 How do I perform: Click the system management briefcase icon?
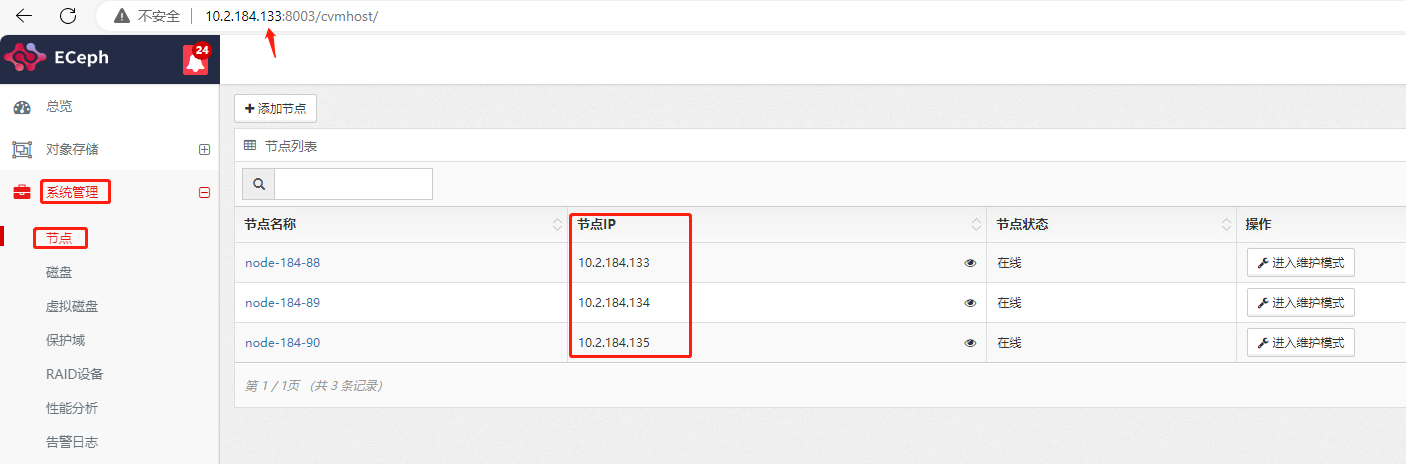coord(22,192)
